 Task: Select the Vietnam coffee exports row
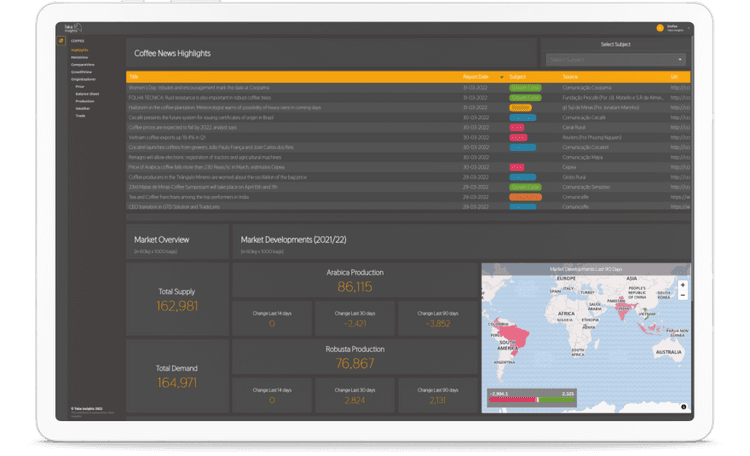(x=408, y=137)
